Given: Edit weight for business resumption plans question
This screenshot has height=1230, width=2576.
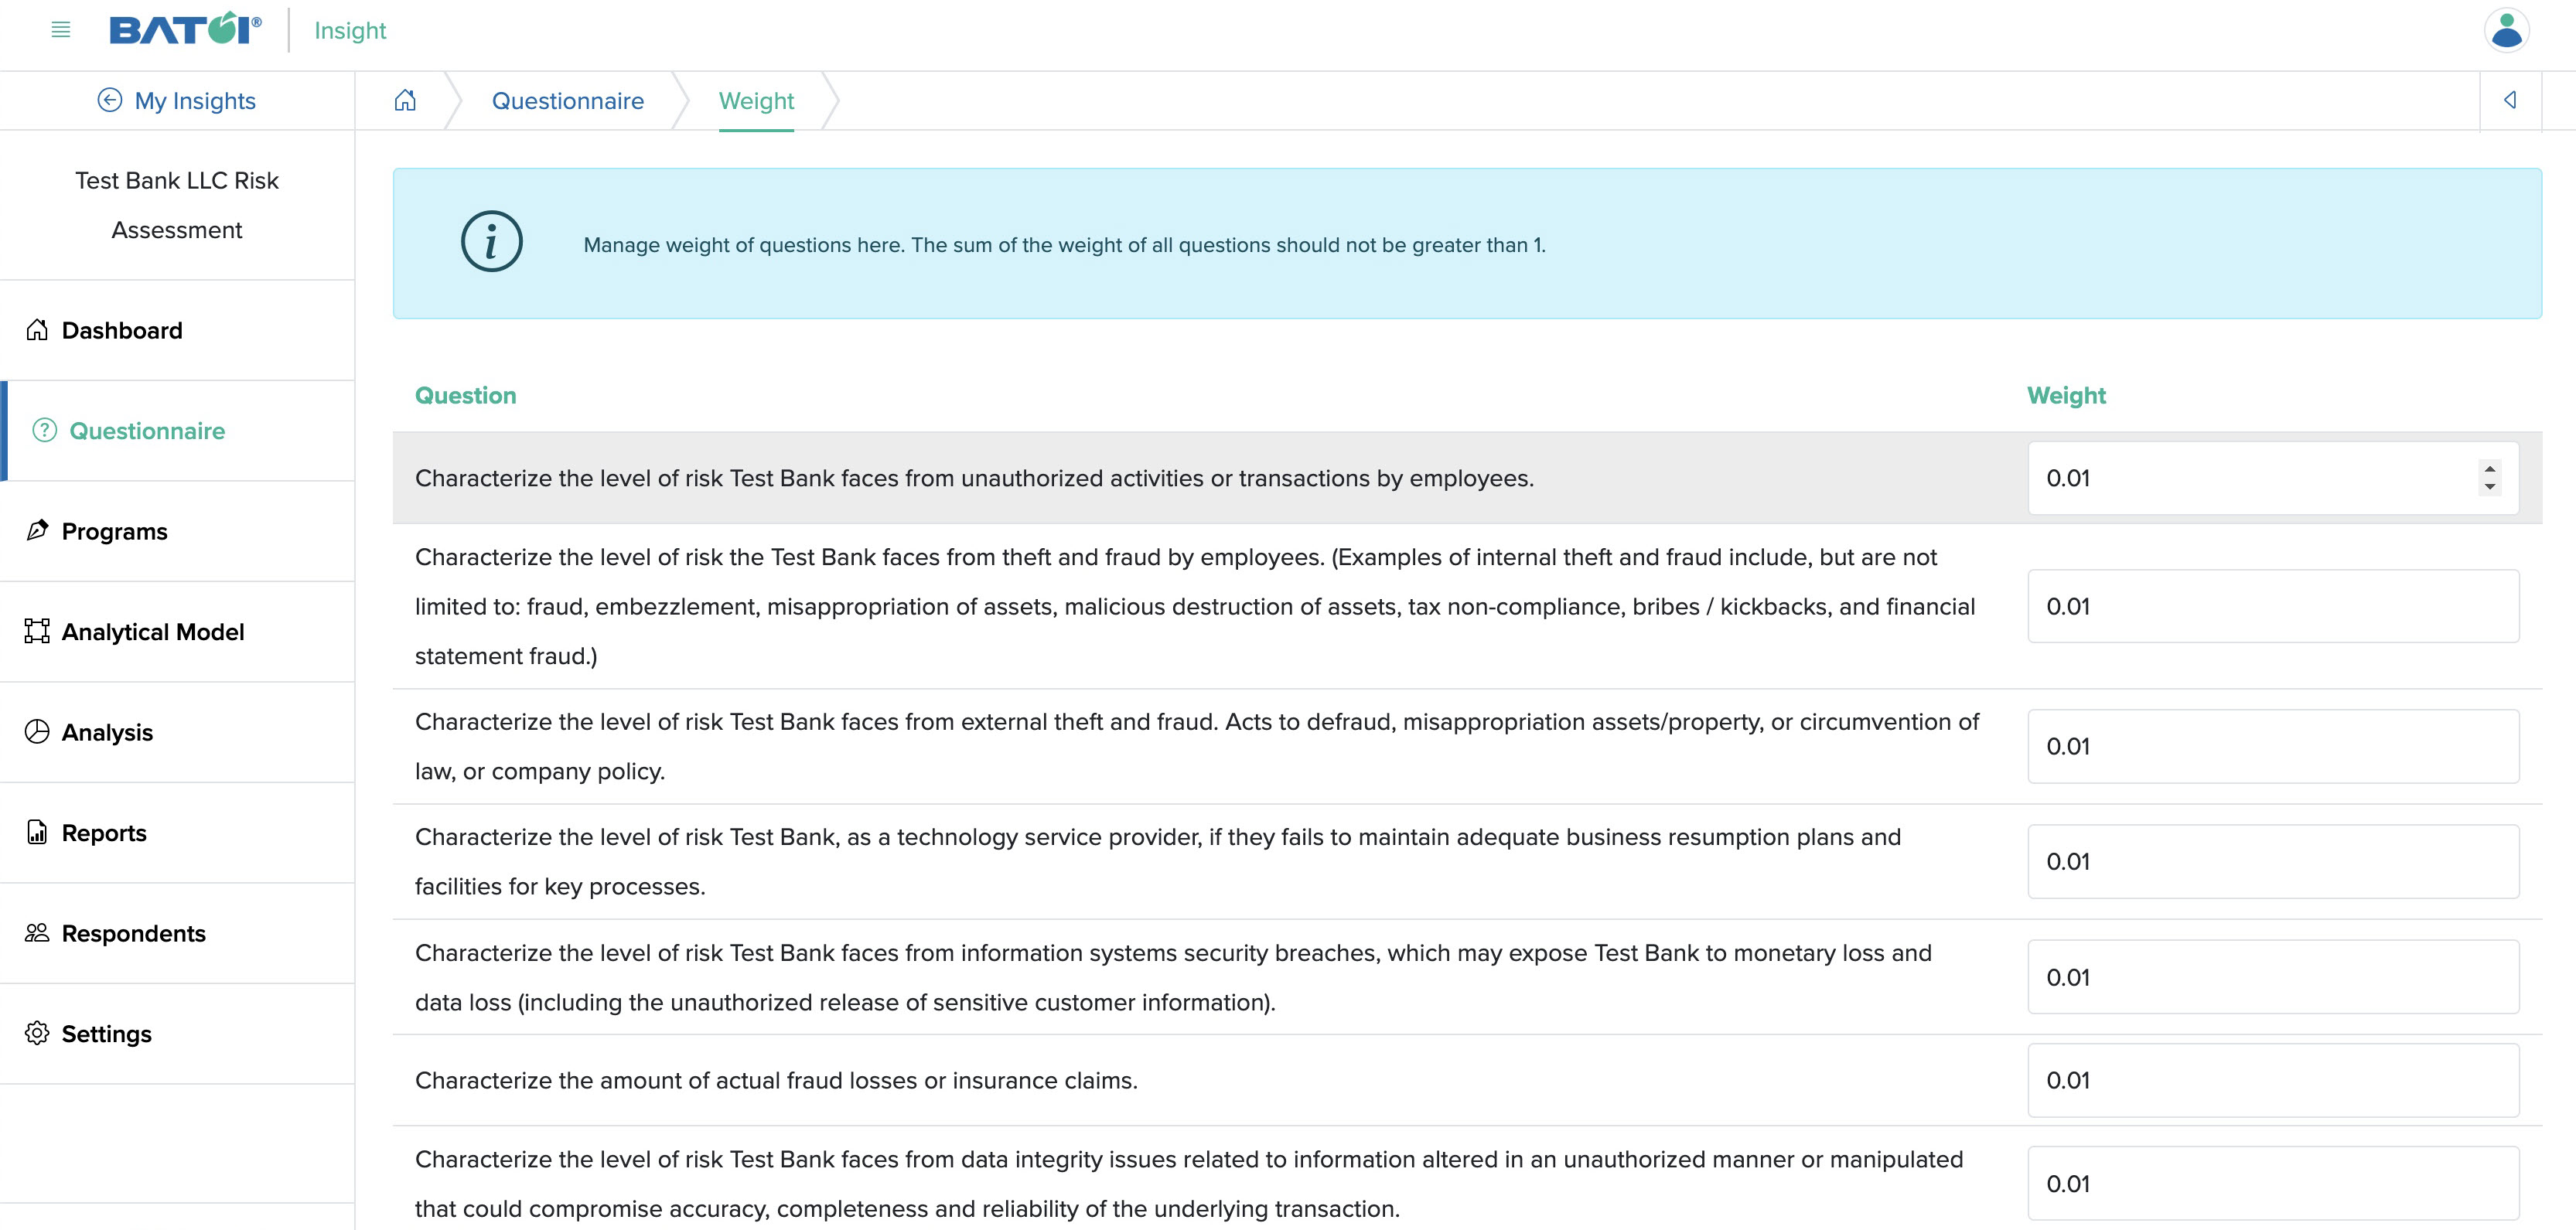Looking at the screenshot, I should (x=2273, y=861).
